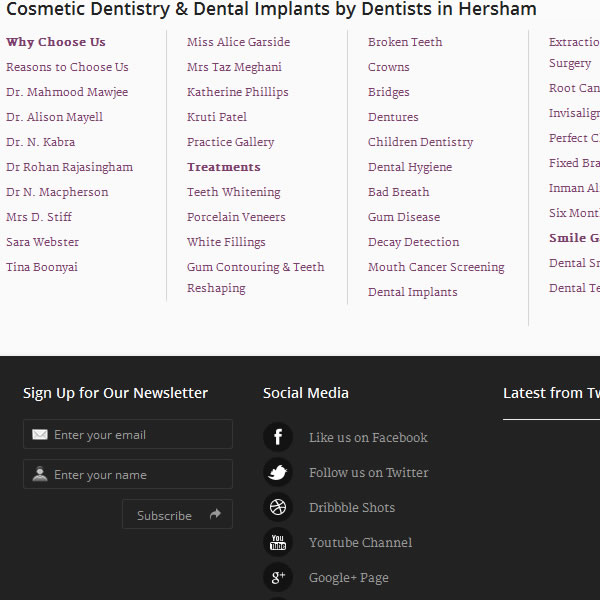Viewport: 600px width, 600px height.
Task: Click the envelope icon in email field
Action: [x=40, y=435]
